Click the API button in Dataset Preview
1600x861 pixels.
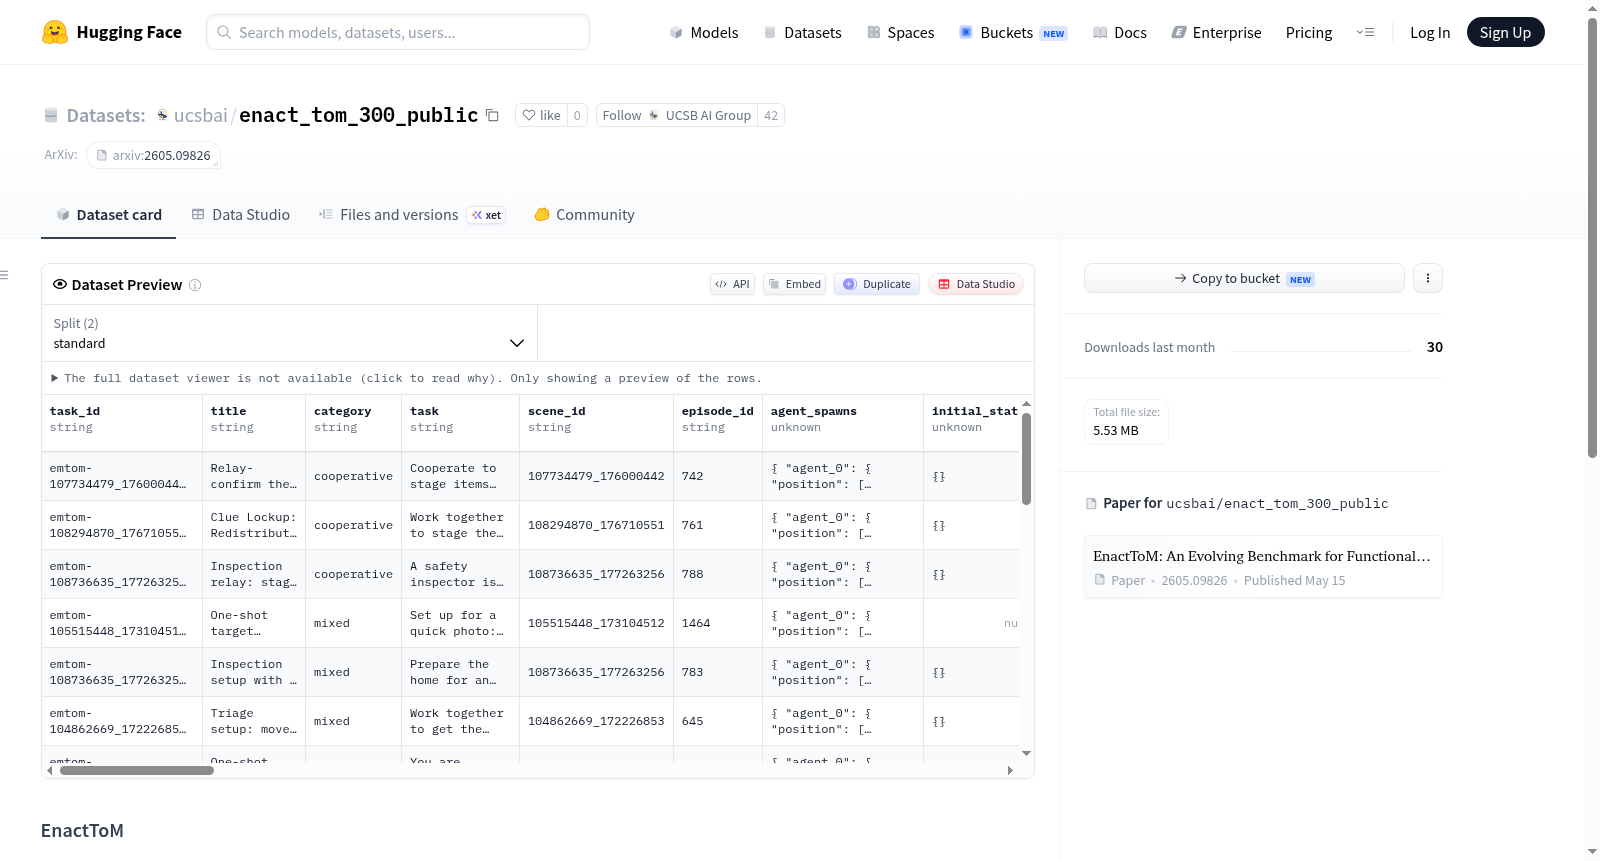[732, 284]
